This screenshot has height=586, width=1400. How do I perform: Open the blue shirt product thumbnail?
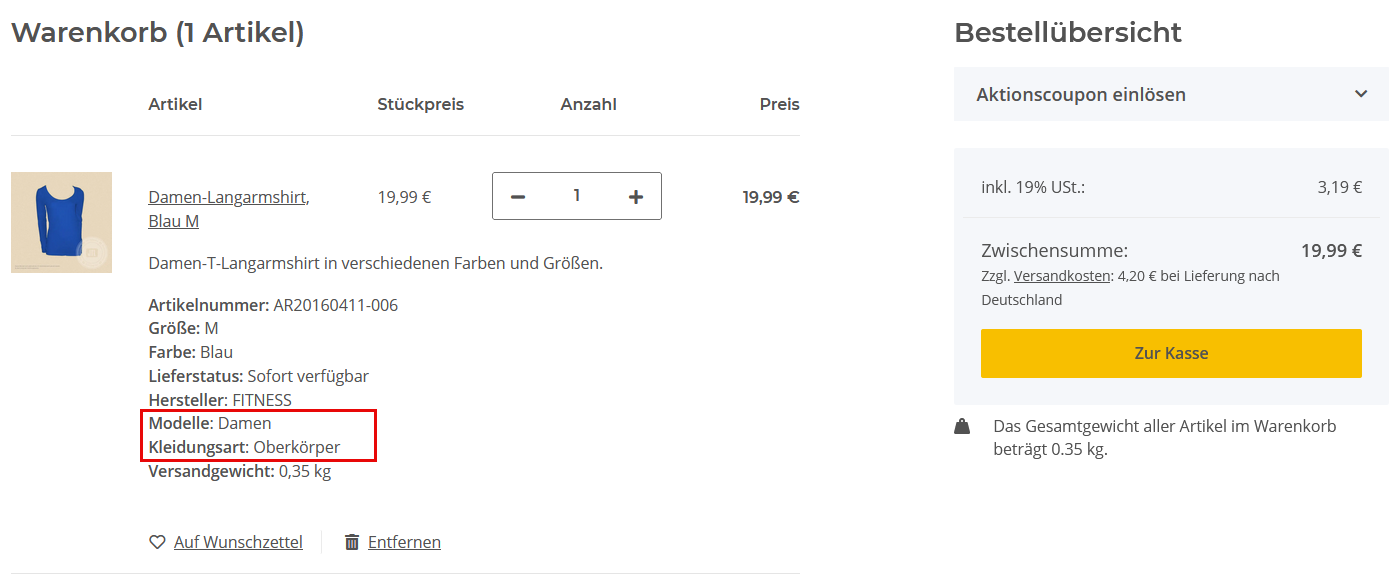pyautogui.click(x=61, y=222)
